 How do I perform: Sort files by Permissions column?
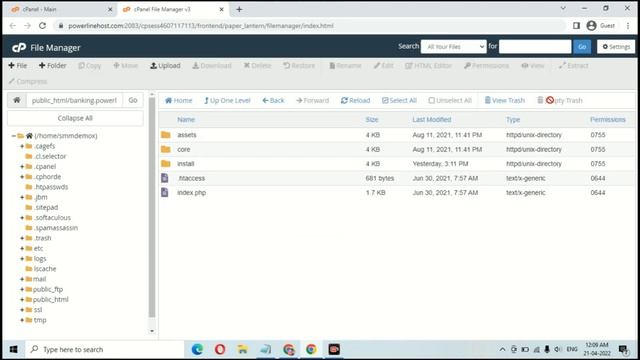pyautogui.click(x=607, y=120)
